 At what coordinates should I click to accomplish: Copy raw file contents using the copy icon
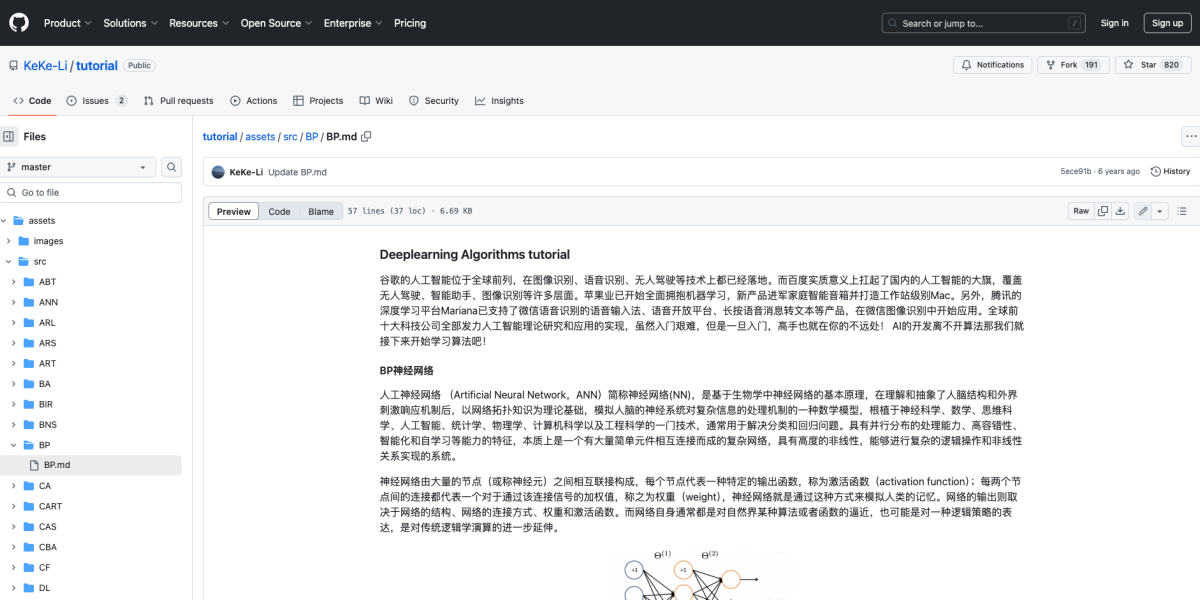point(1102,211)
